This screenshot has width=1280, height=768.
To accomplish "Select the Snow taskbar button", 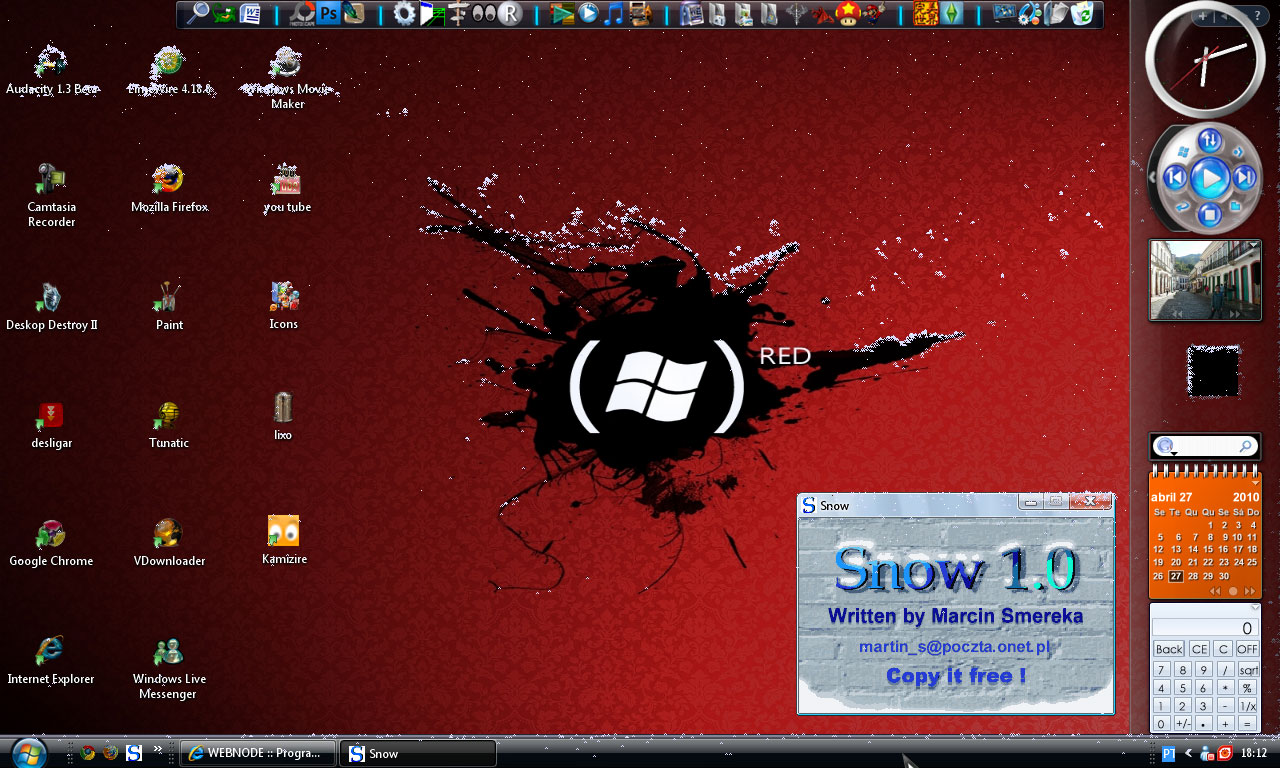I will pyautogui.click(x=418, y=753).
